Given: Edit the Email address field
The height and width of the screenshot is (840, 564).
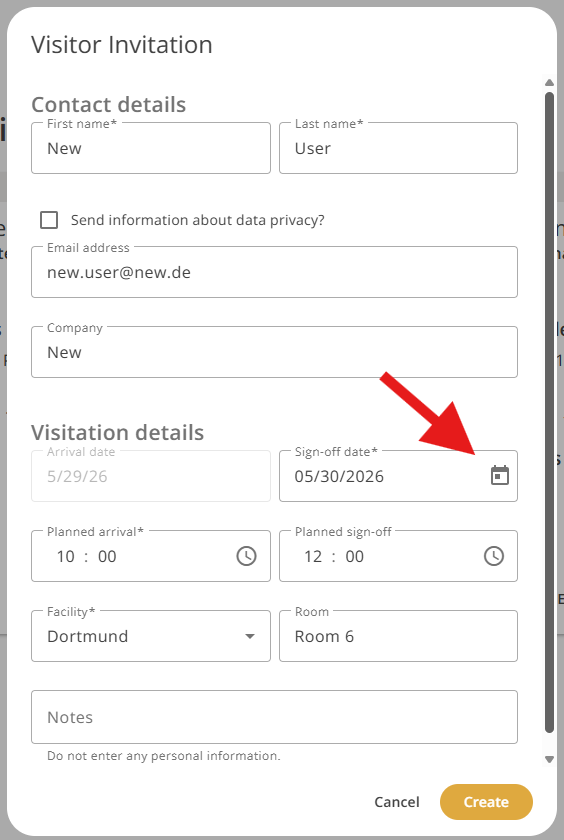Looking at the screenshot, I should tap(274, 272).
